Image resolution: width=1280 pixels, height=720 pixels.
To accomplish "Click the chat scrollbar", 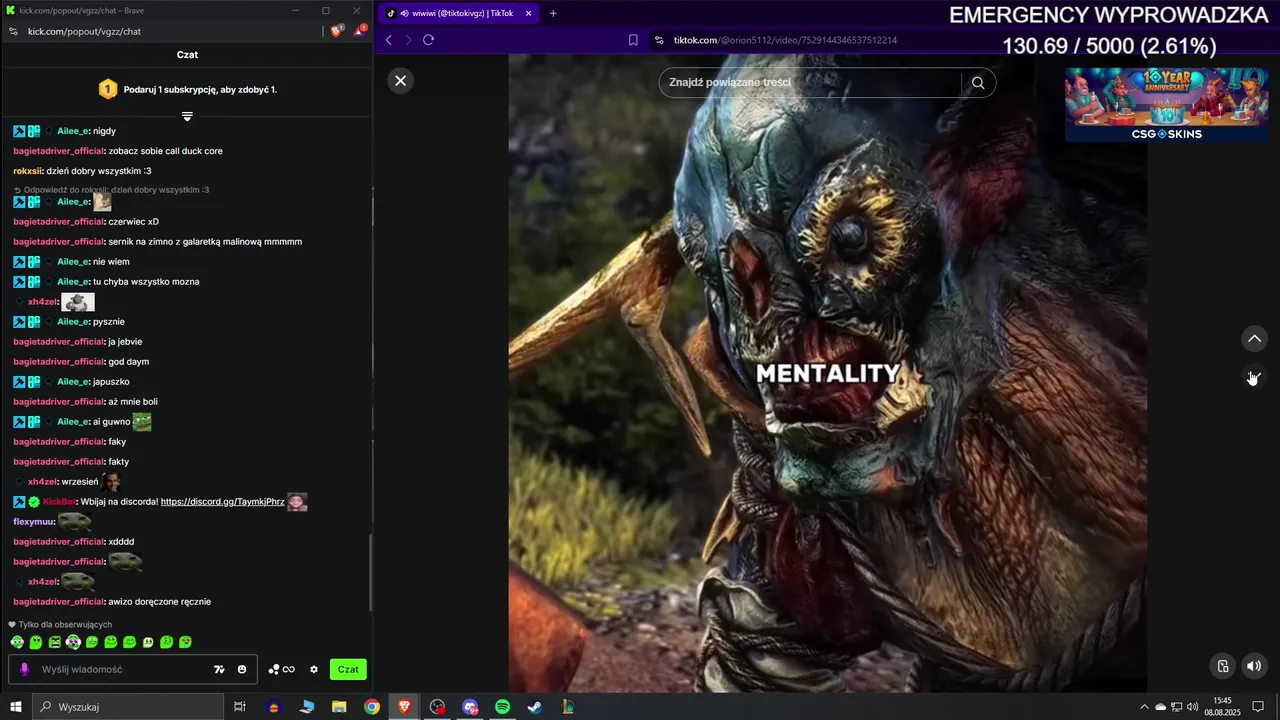I will pyautogui.click(x=371, y=572).
